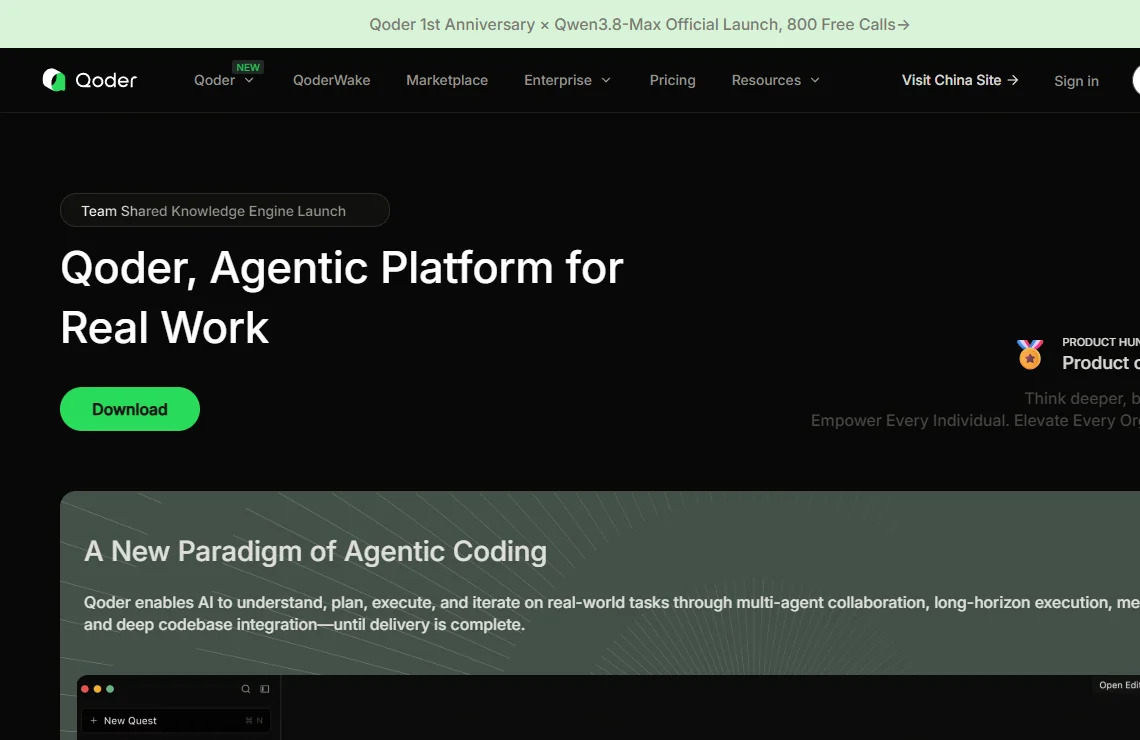Open the QoderWake nav item
1140x740 pixels.
tap(332, 80)
